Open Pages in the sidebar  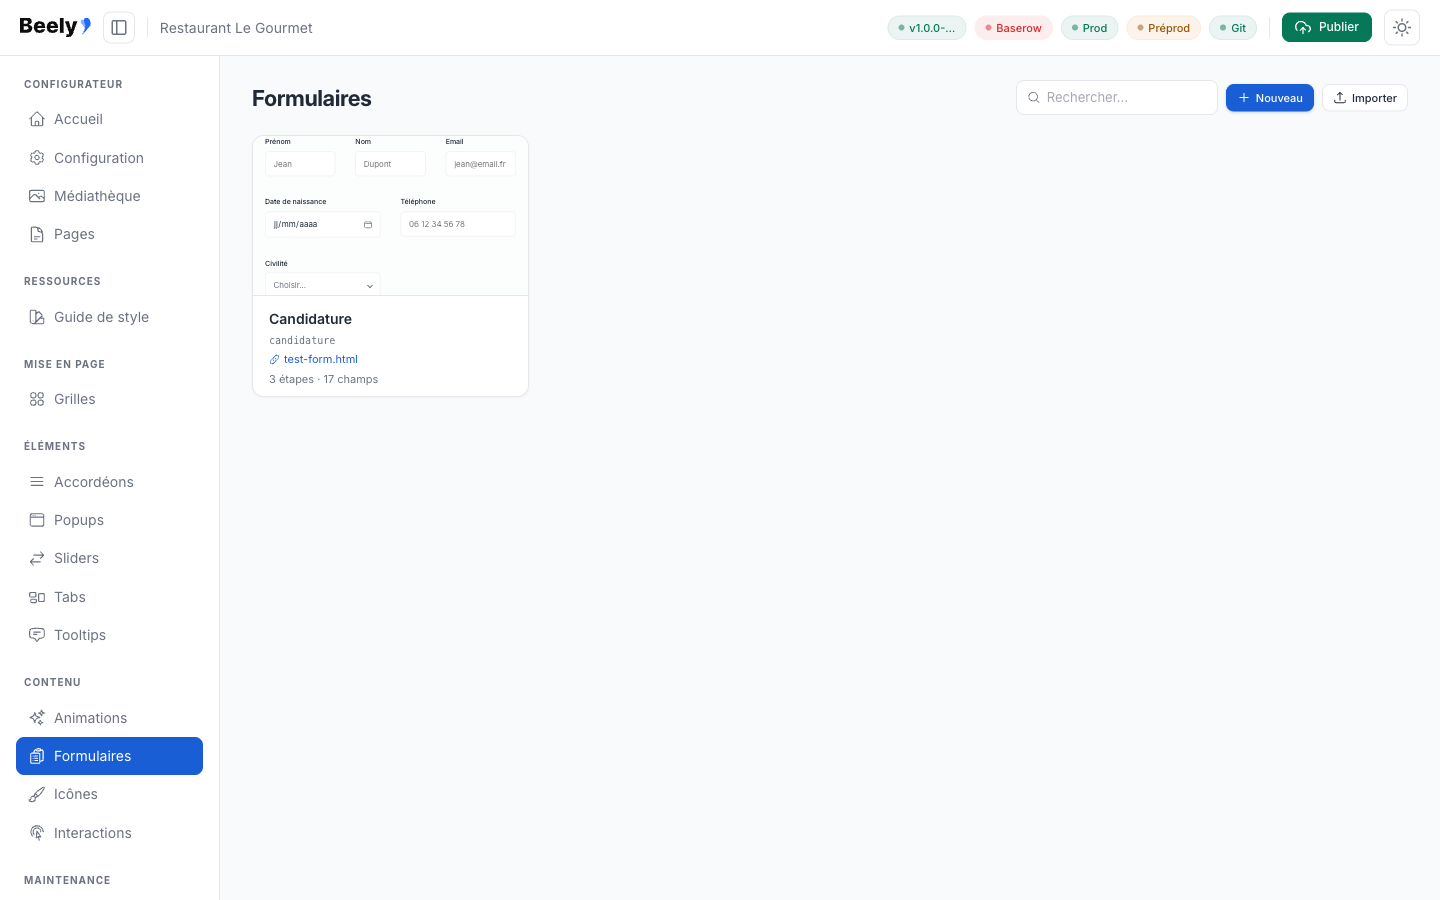(x=109, y=234)
